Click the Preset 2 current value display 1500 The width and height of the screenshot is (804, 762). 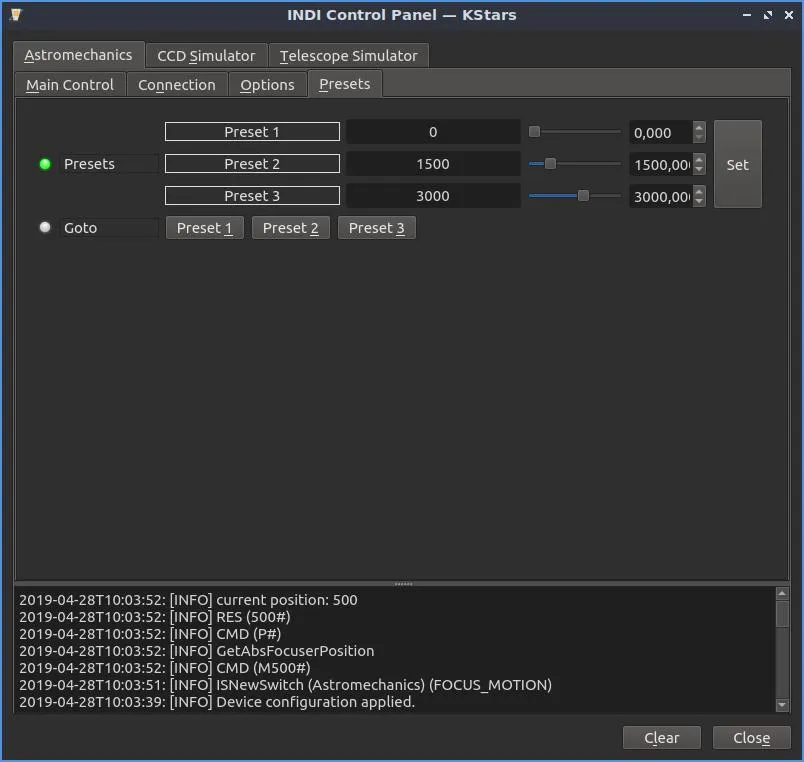(433, 164)
